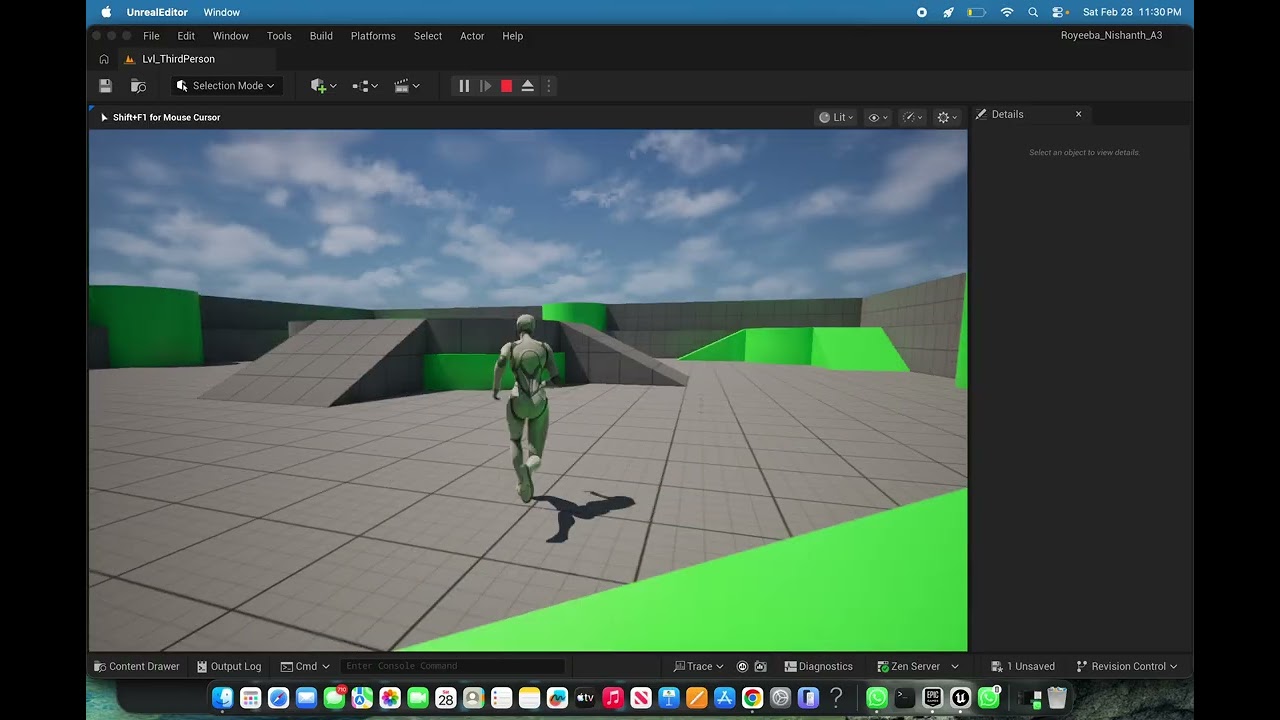Toggle trace recording with the circular status bar icon
Image resolution: width=1280 pixels, height=720 pixels.
click(x=742, y=666)
